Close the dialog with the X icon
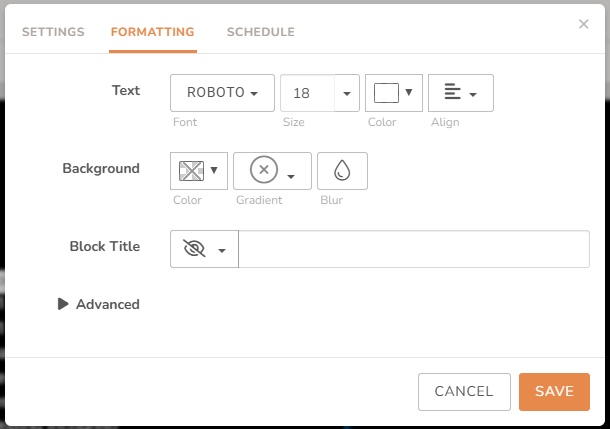Screen dimensions: 610x429 pyautogui.click(x=584, y=24)
